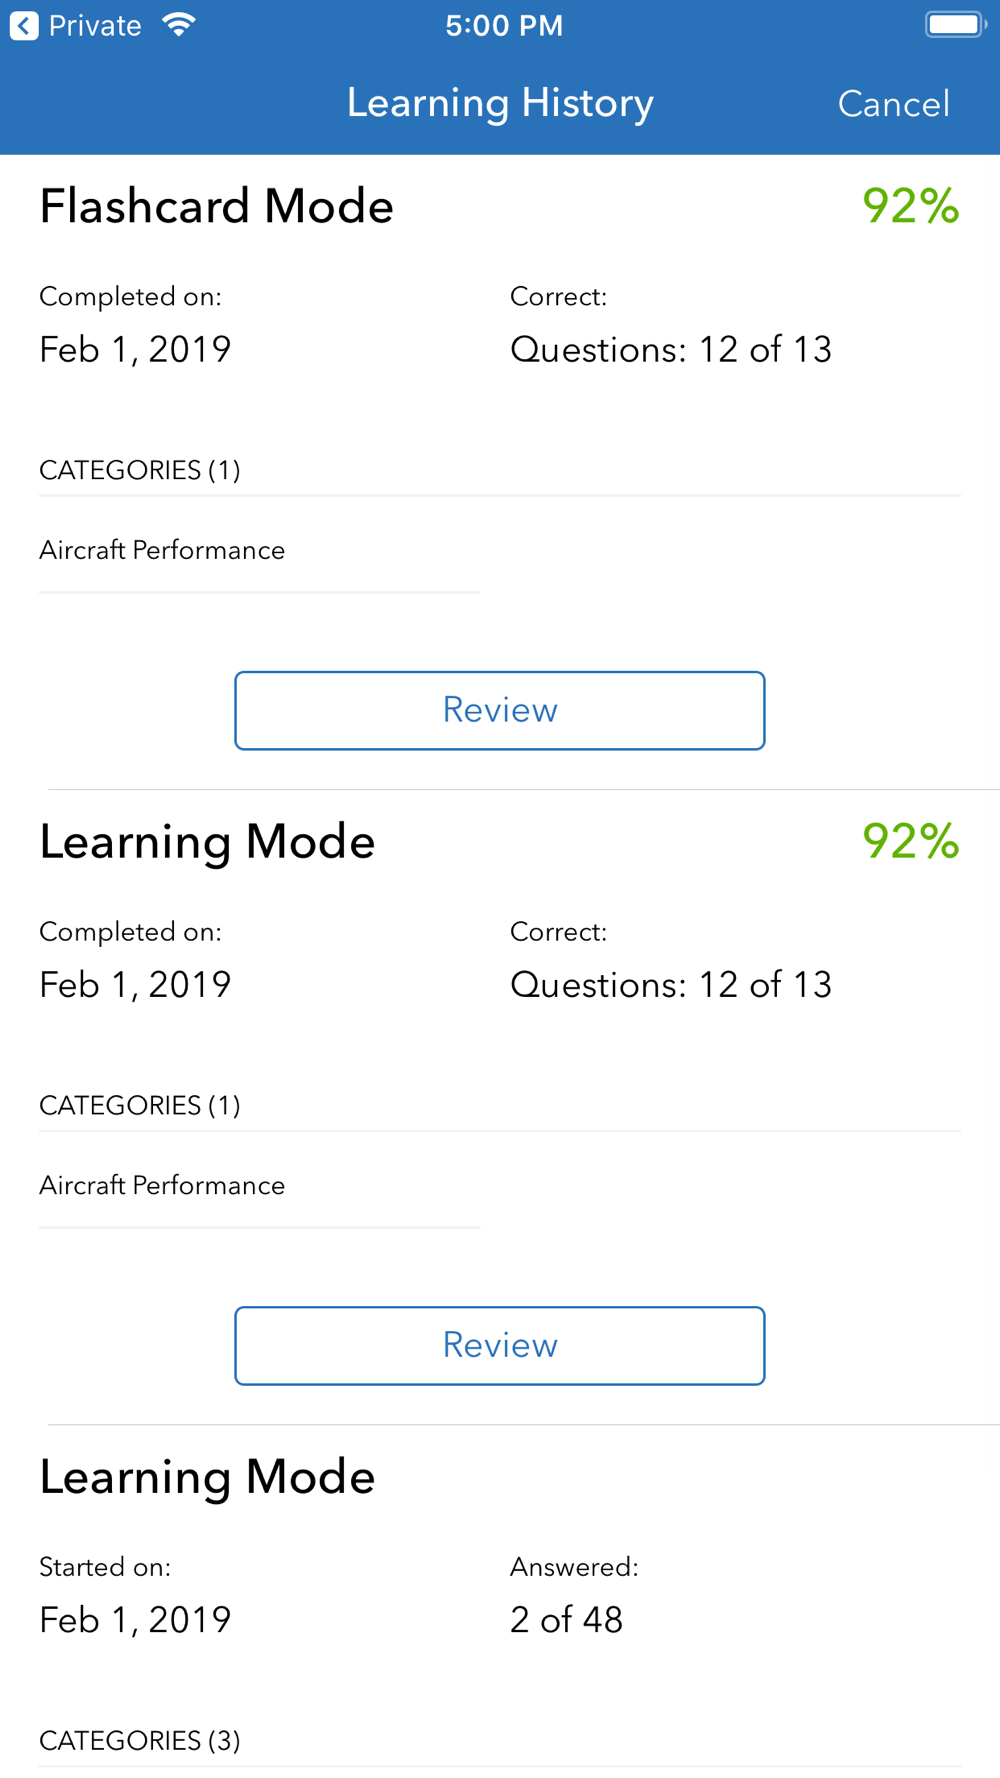Tap the battery indicator icon
The width and height of the screenshot is (1000, 1778).
click(955, 24)
